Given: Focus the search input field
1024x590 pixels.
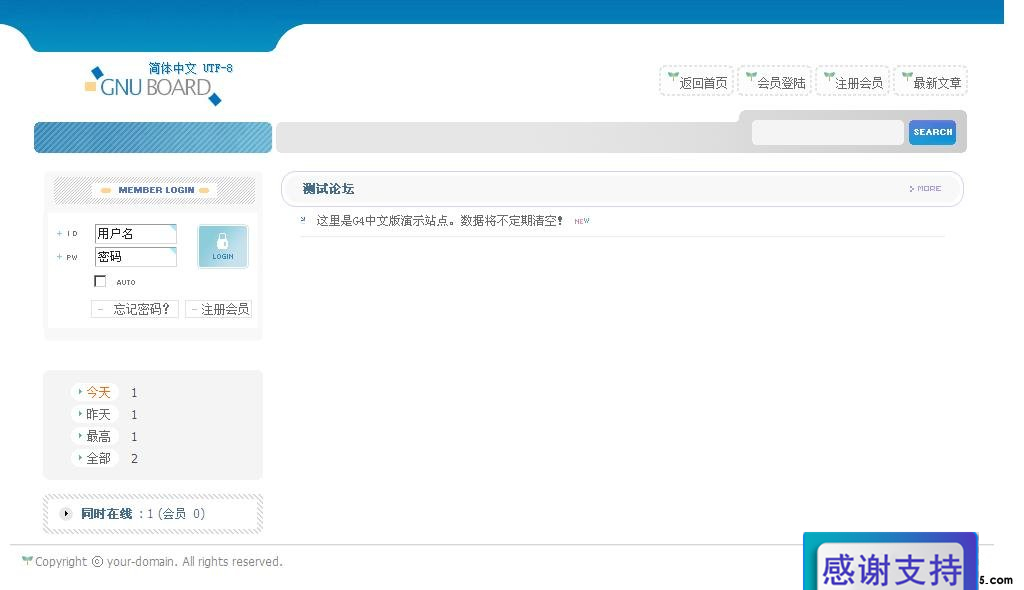Looking at the screenshot, I should (827, 132).
